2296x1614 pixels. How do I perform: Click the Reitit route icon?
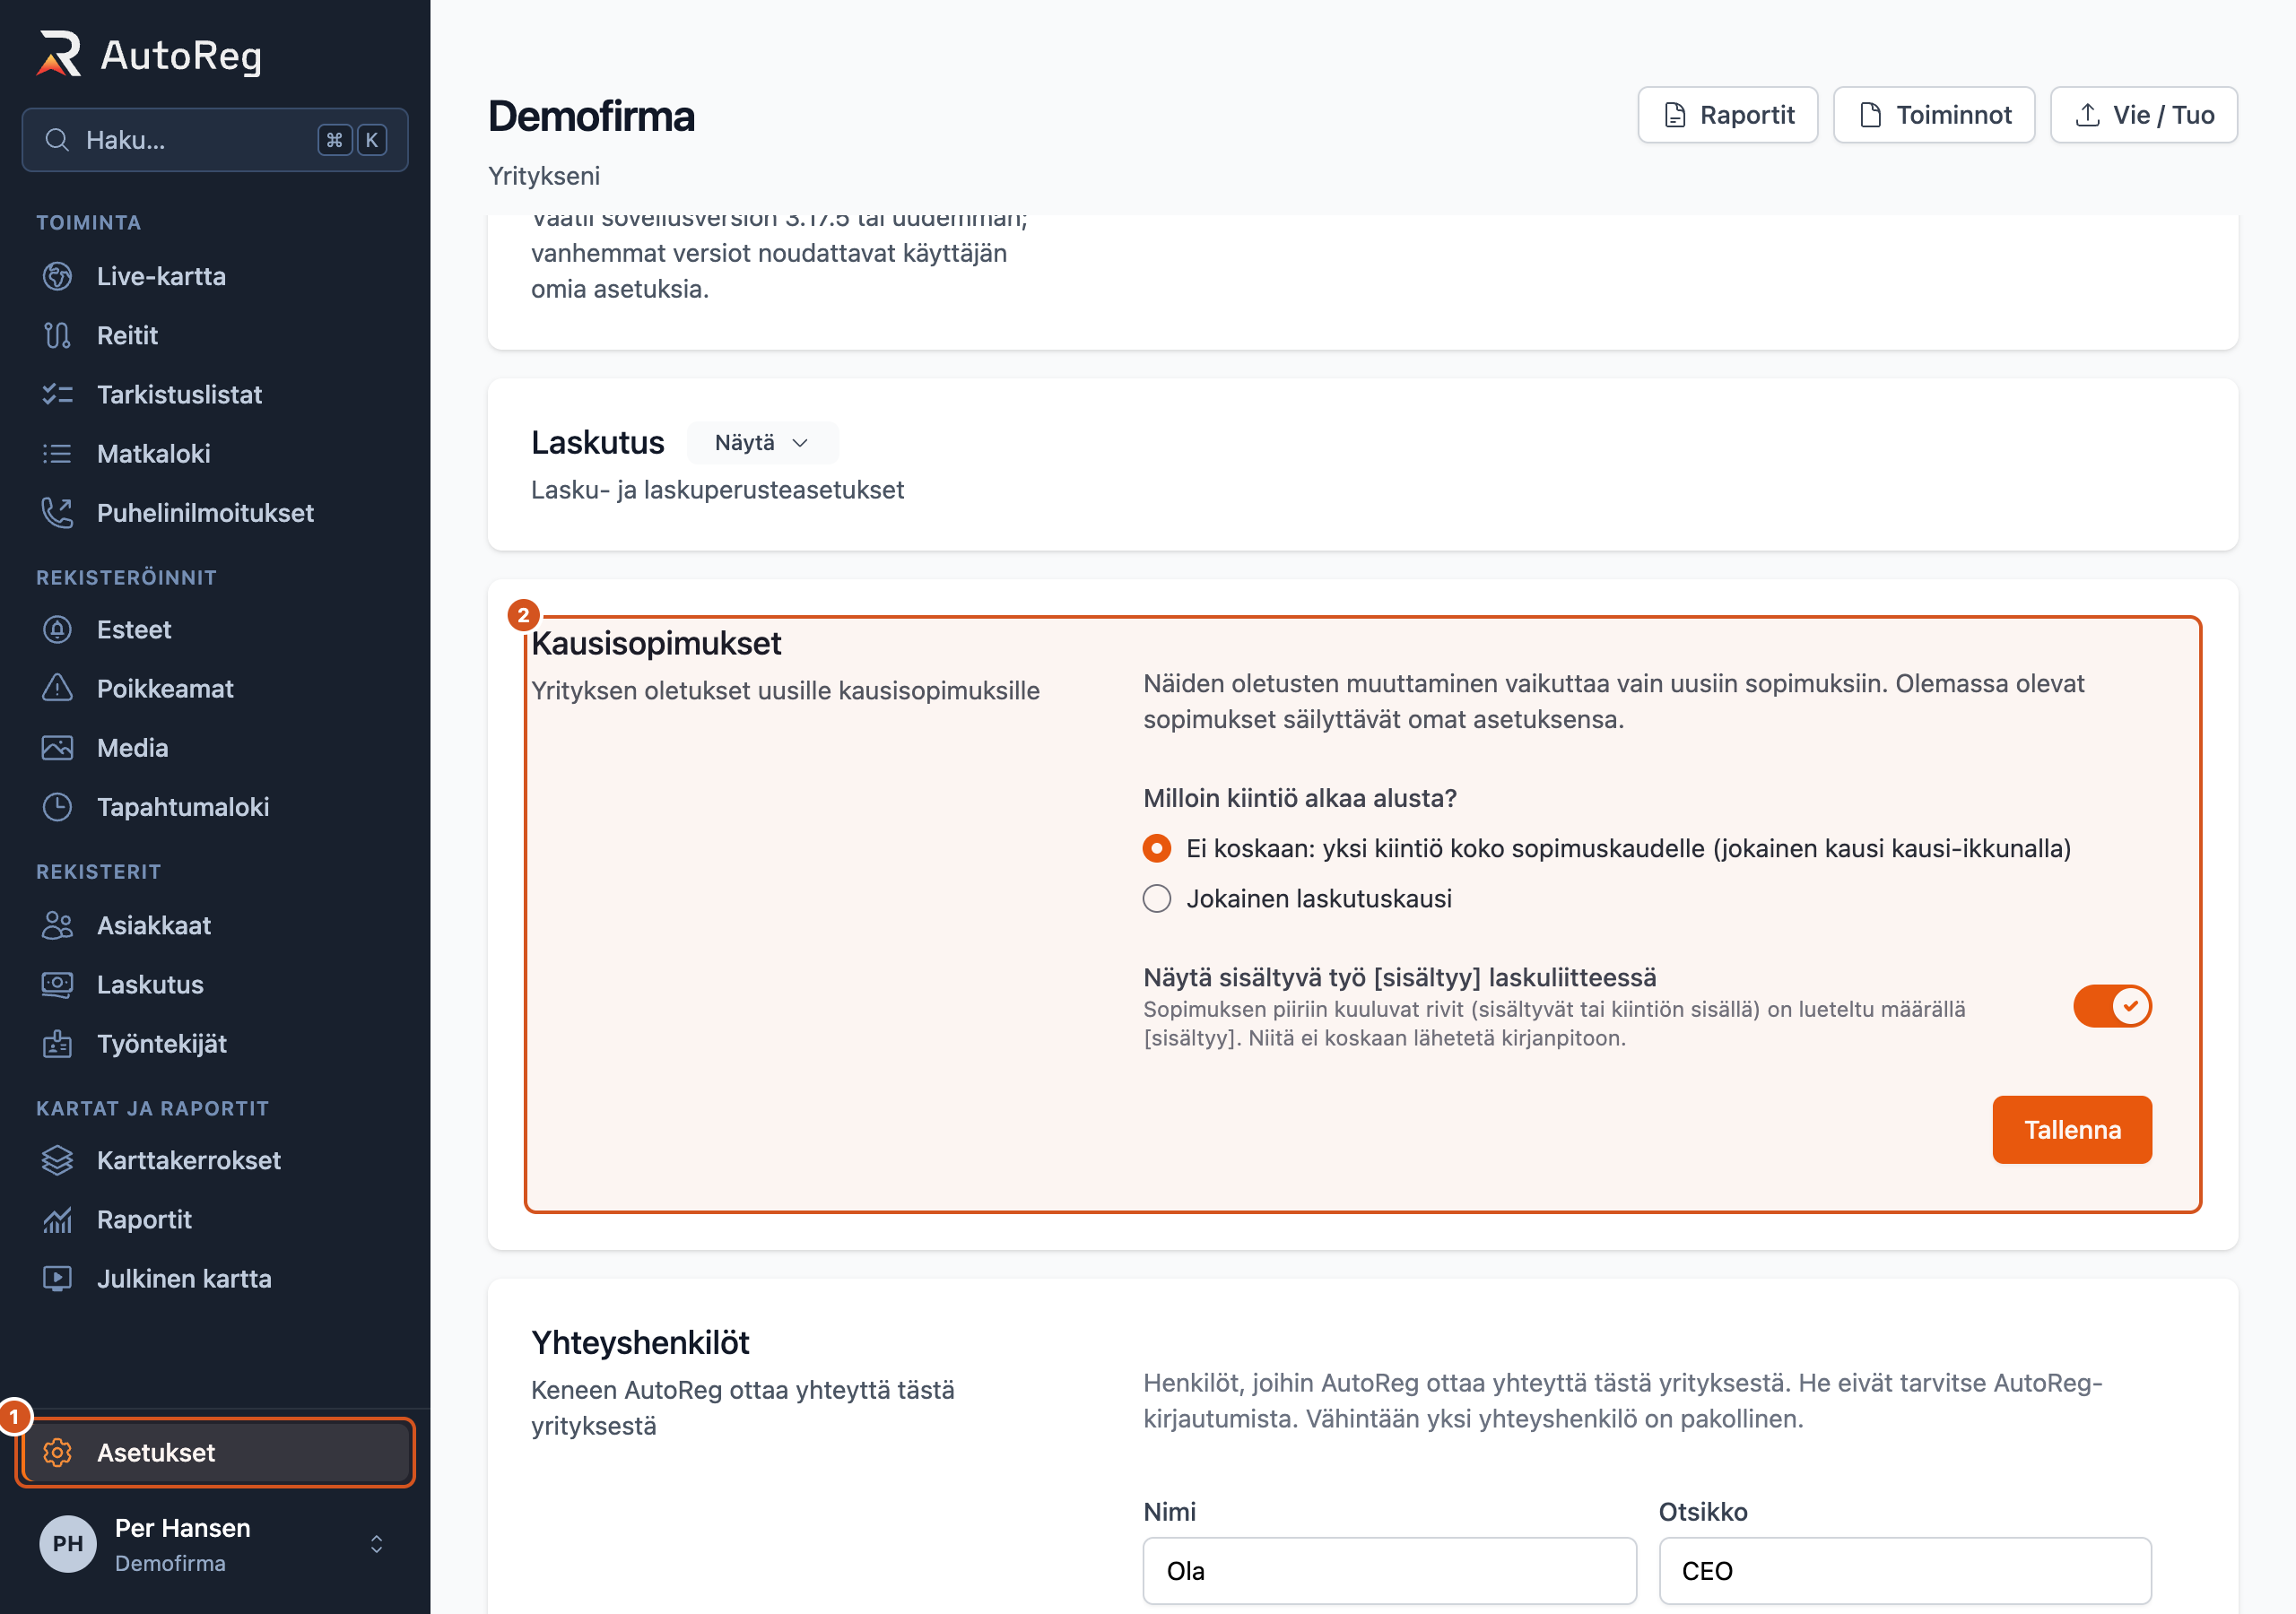click(x=57, y=335)
